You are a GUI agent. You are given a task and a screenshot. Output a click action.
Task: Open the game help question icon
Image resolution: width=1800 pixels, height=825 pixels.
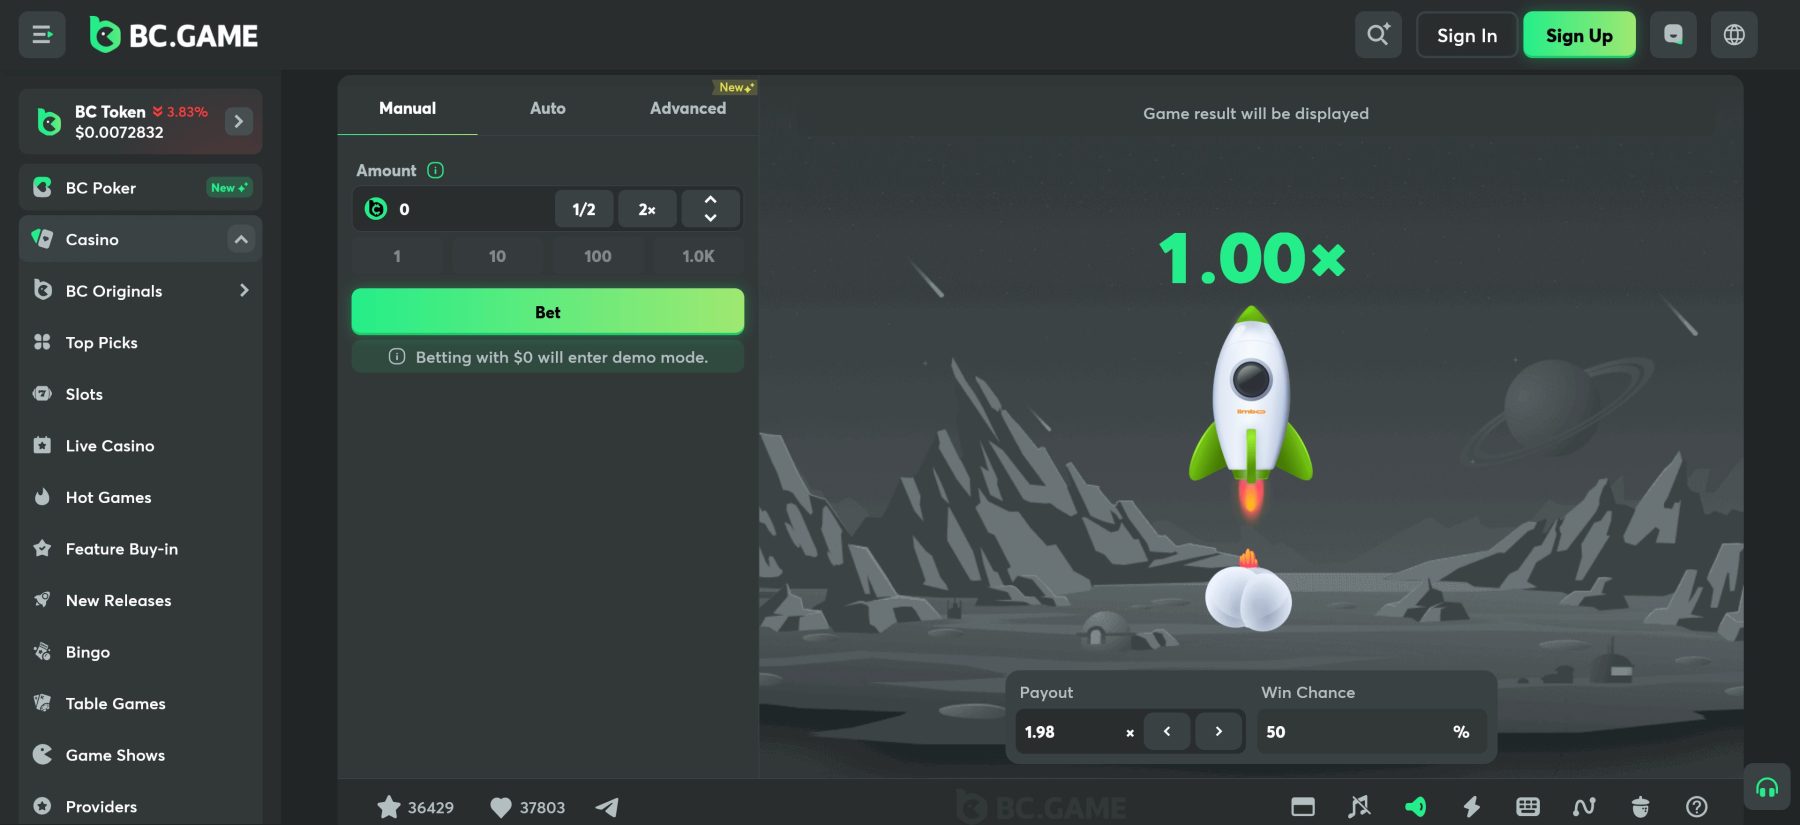point(1696,807)
